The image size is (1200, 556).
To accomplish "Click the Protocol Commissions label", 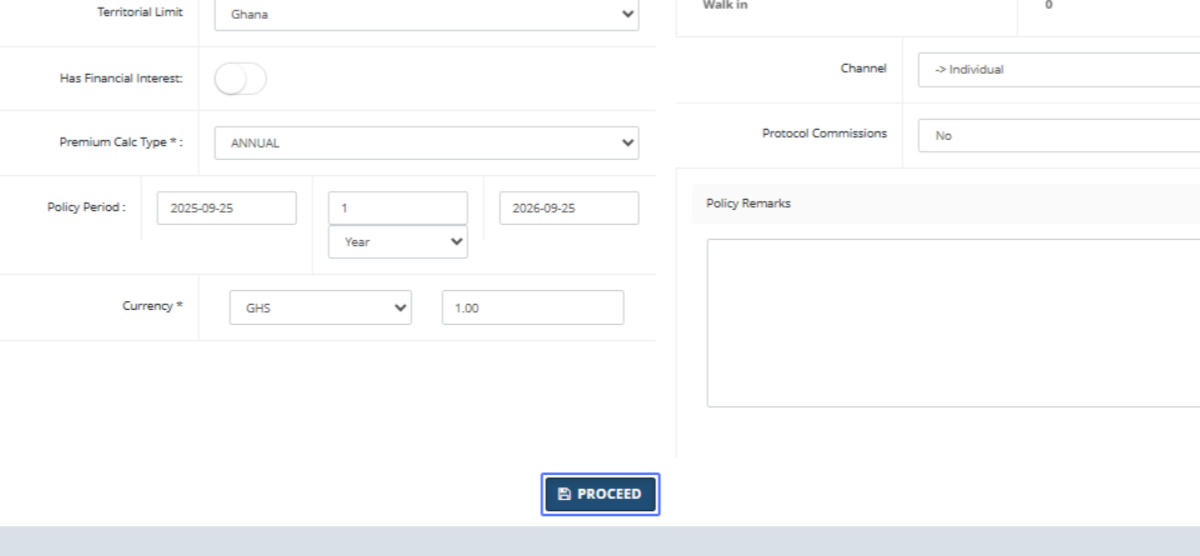I will pos(824,133).
